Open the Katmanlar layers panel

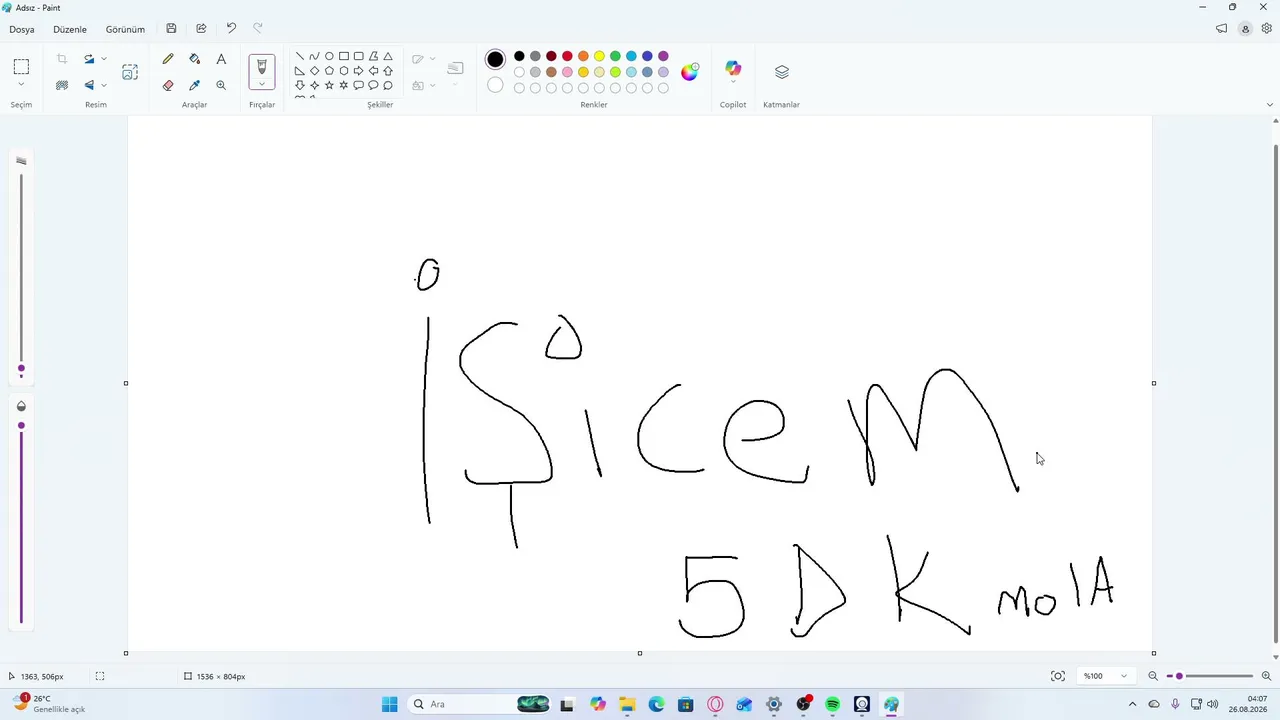(x=782, y=72)
